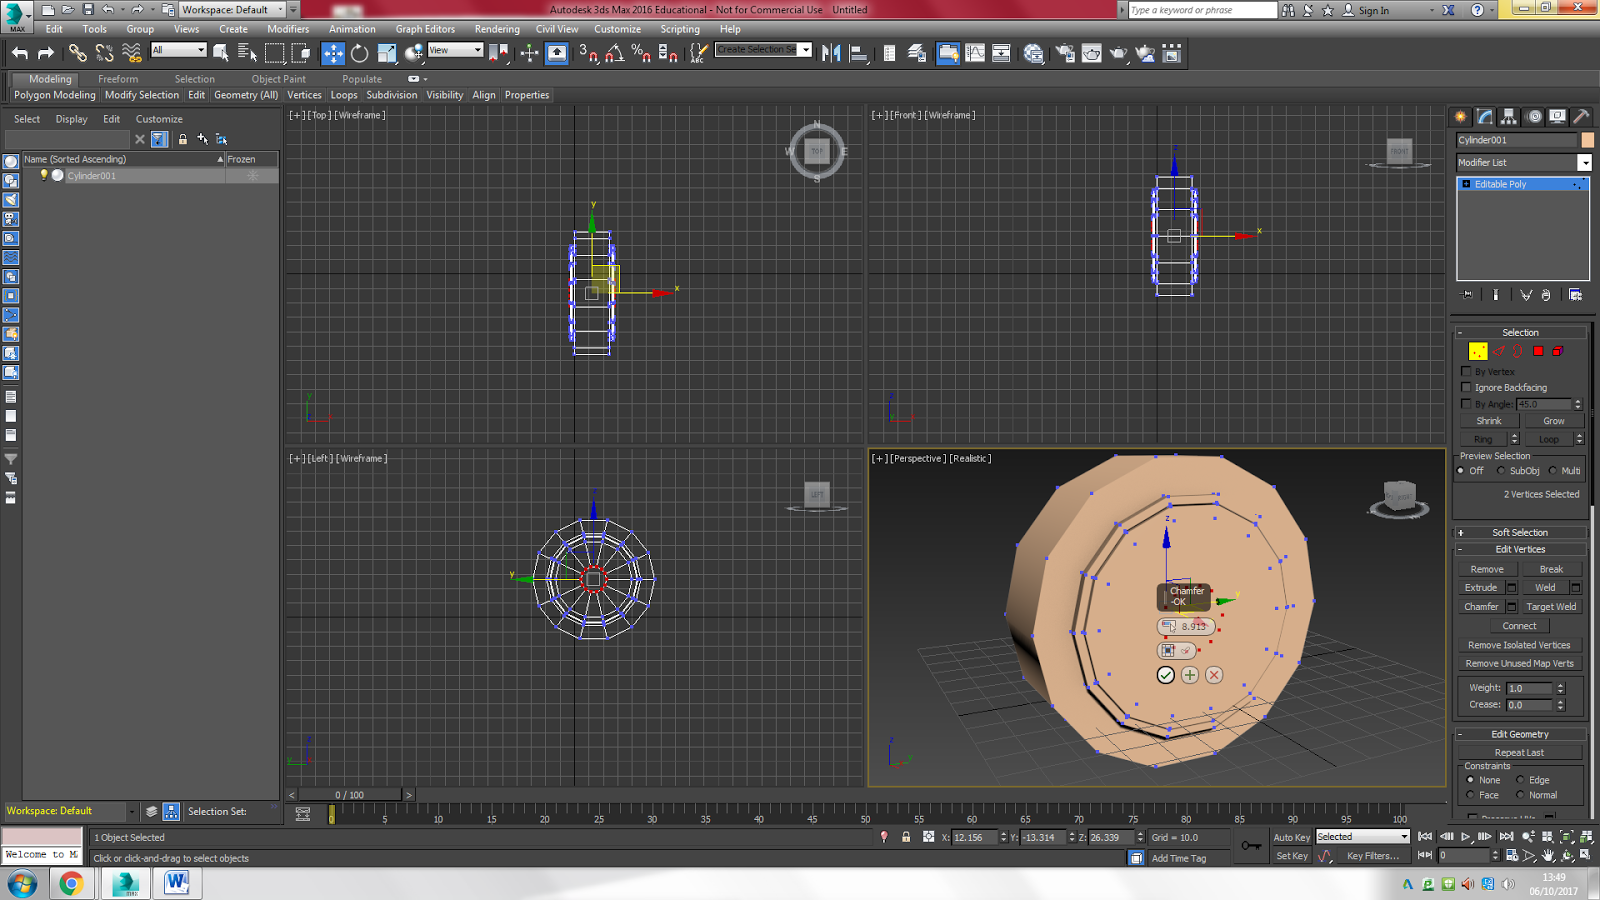Viewport: 1600px width, 900px height.
Task: Click the Cylinder001 object name field
Action: click(1516, 140)
